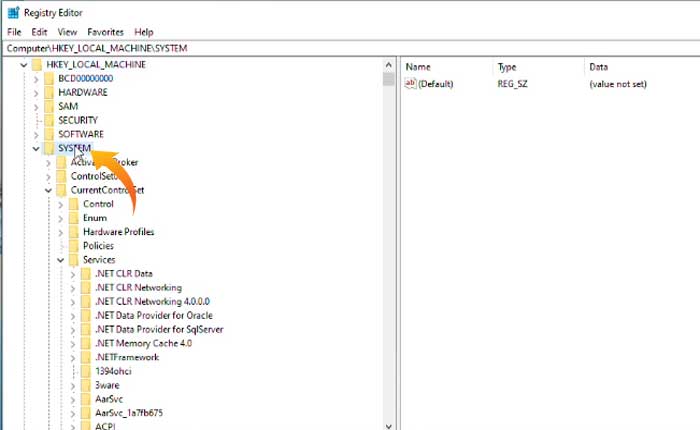This screenshot has height=430, width=700.
Task: Select the Services key label
Action: point(99,260)
